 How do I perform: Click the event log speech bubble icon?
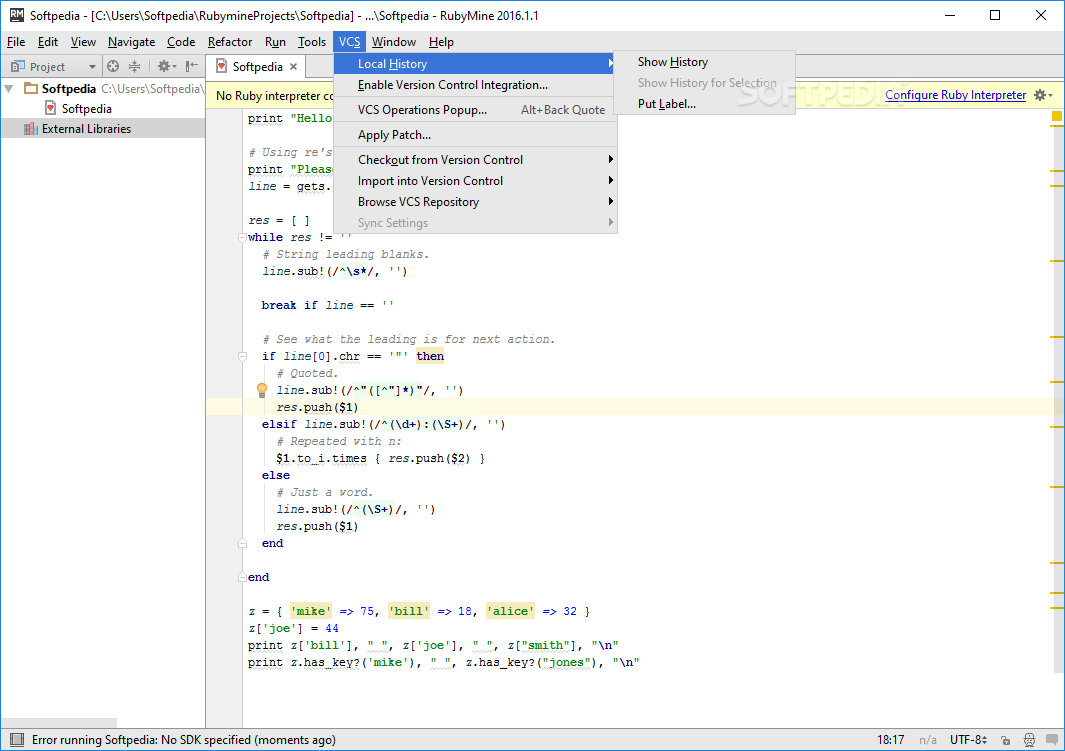[1053, 740]
